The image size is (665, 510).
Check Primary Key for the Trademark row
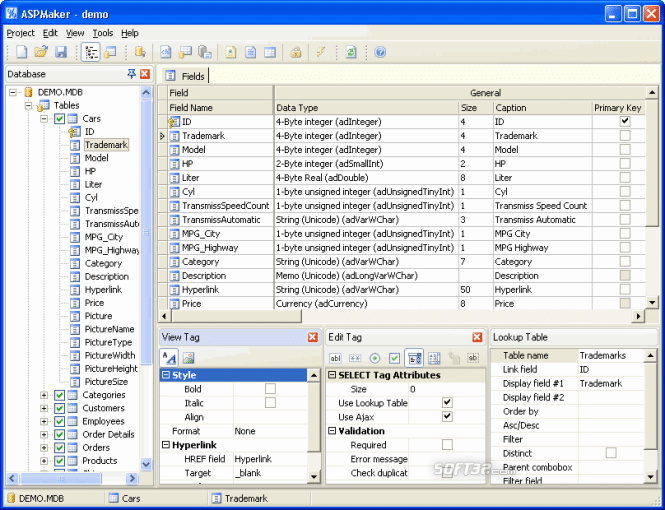[625, 135]
